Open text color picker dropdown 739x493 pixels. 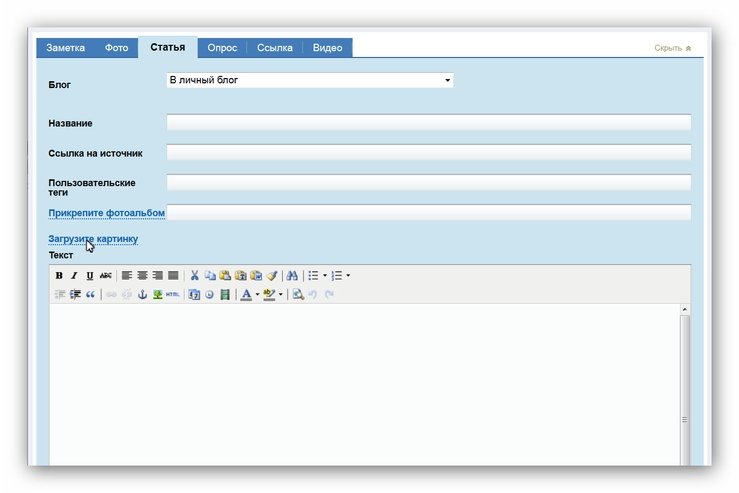[257, 295]
